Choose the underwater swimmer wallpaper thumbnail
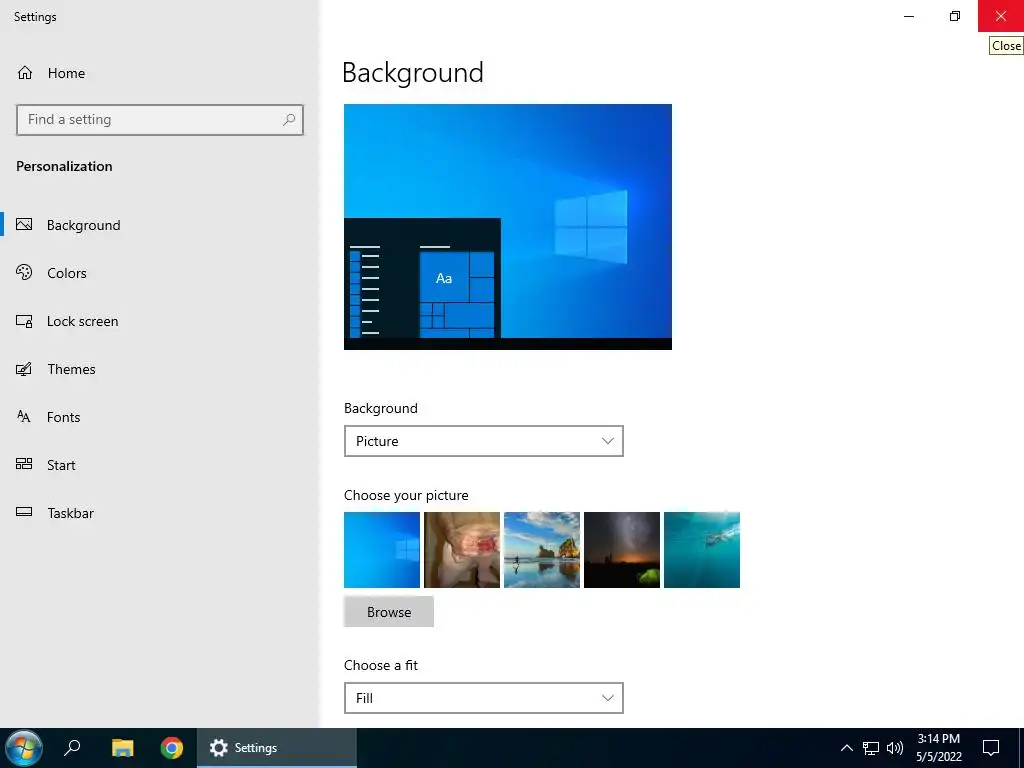Screen dimensions: 1024x768 point(702,550)
